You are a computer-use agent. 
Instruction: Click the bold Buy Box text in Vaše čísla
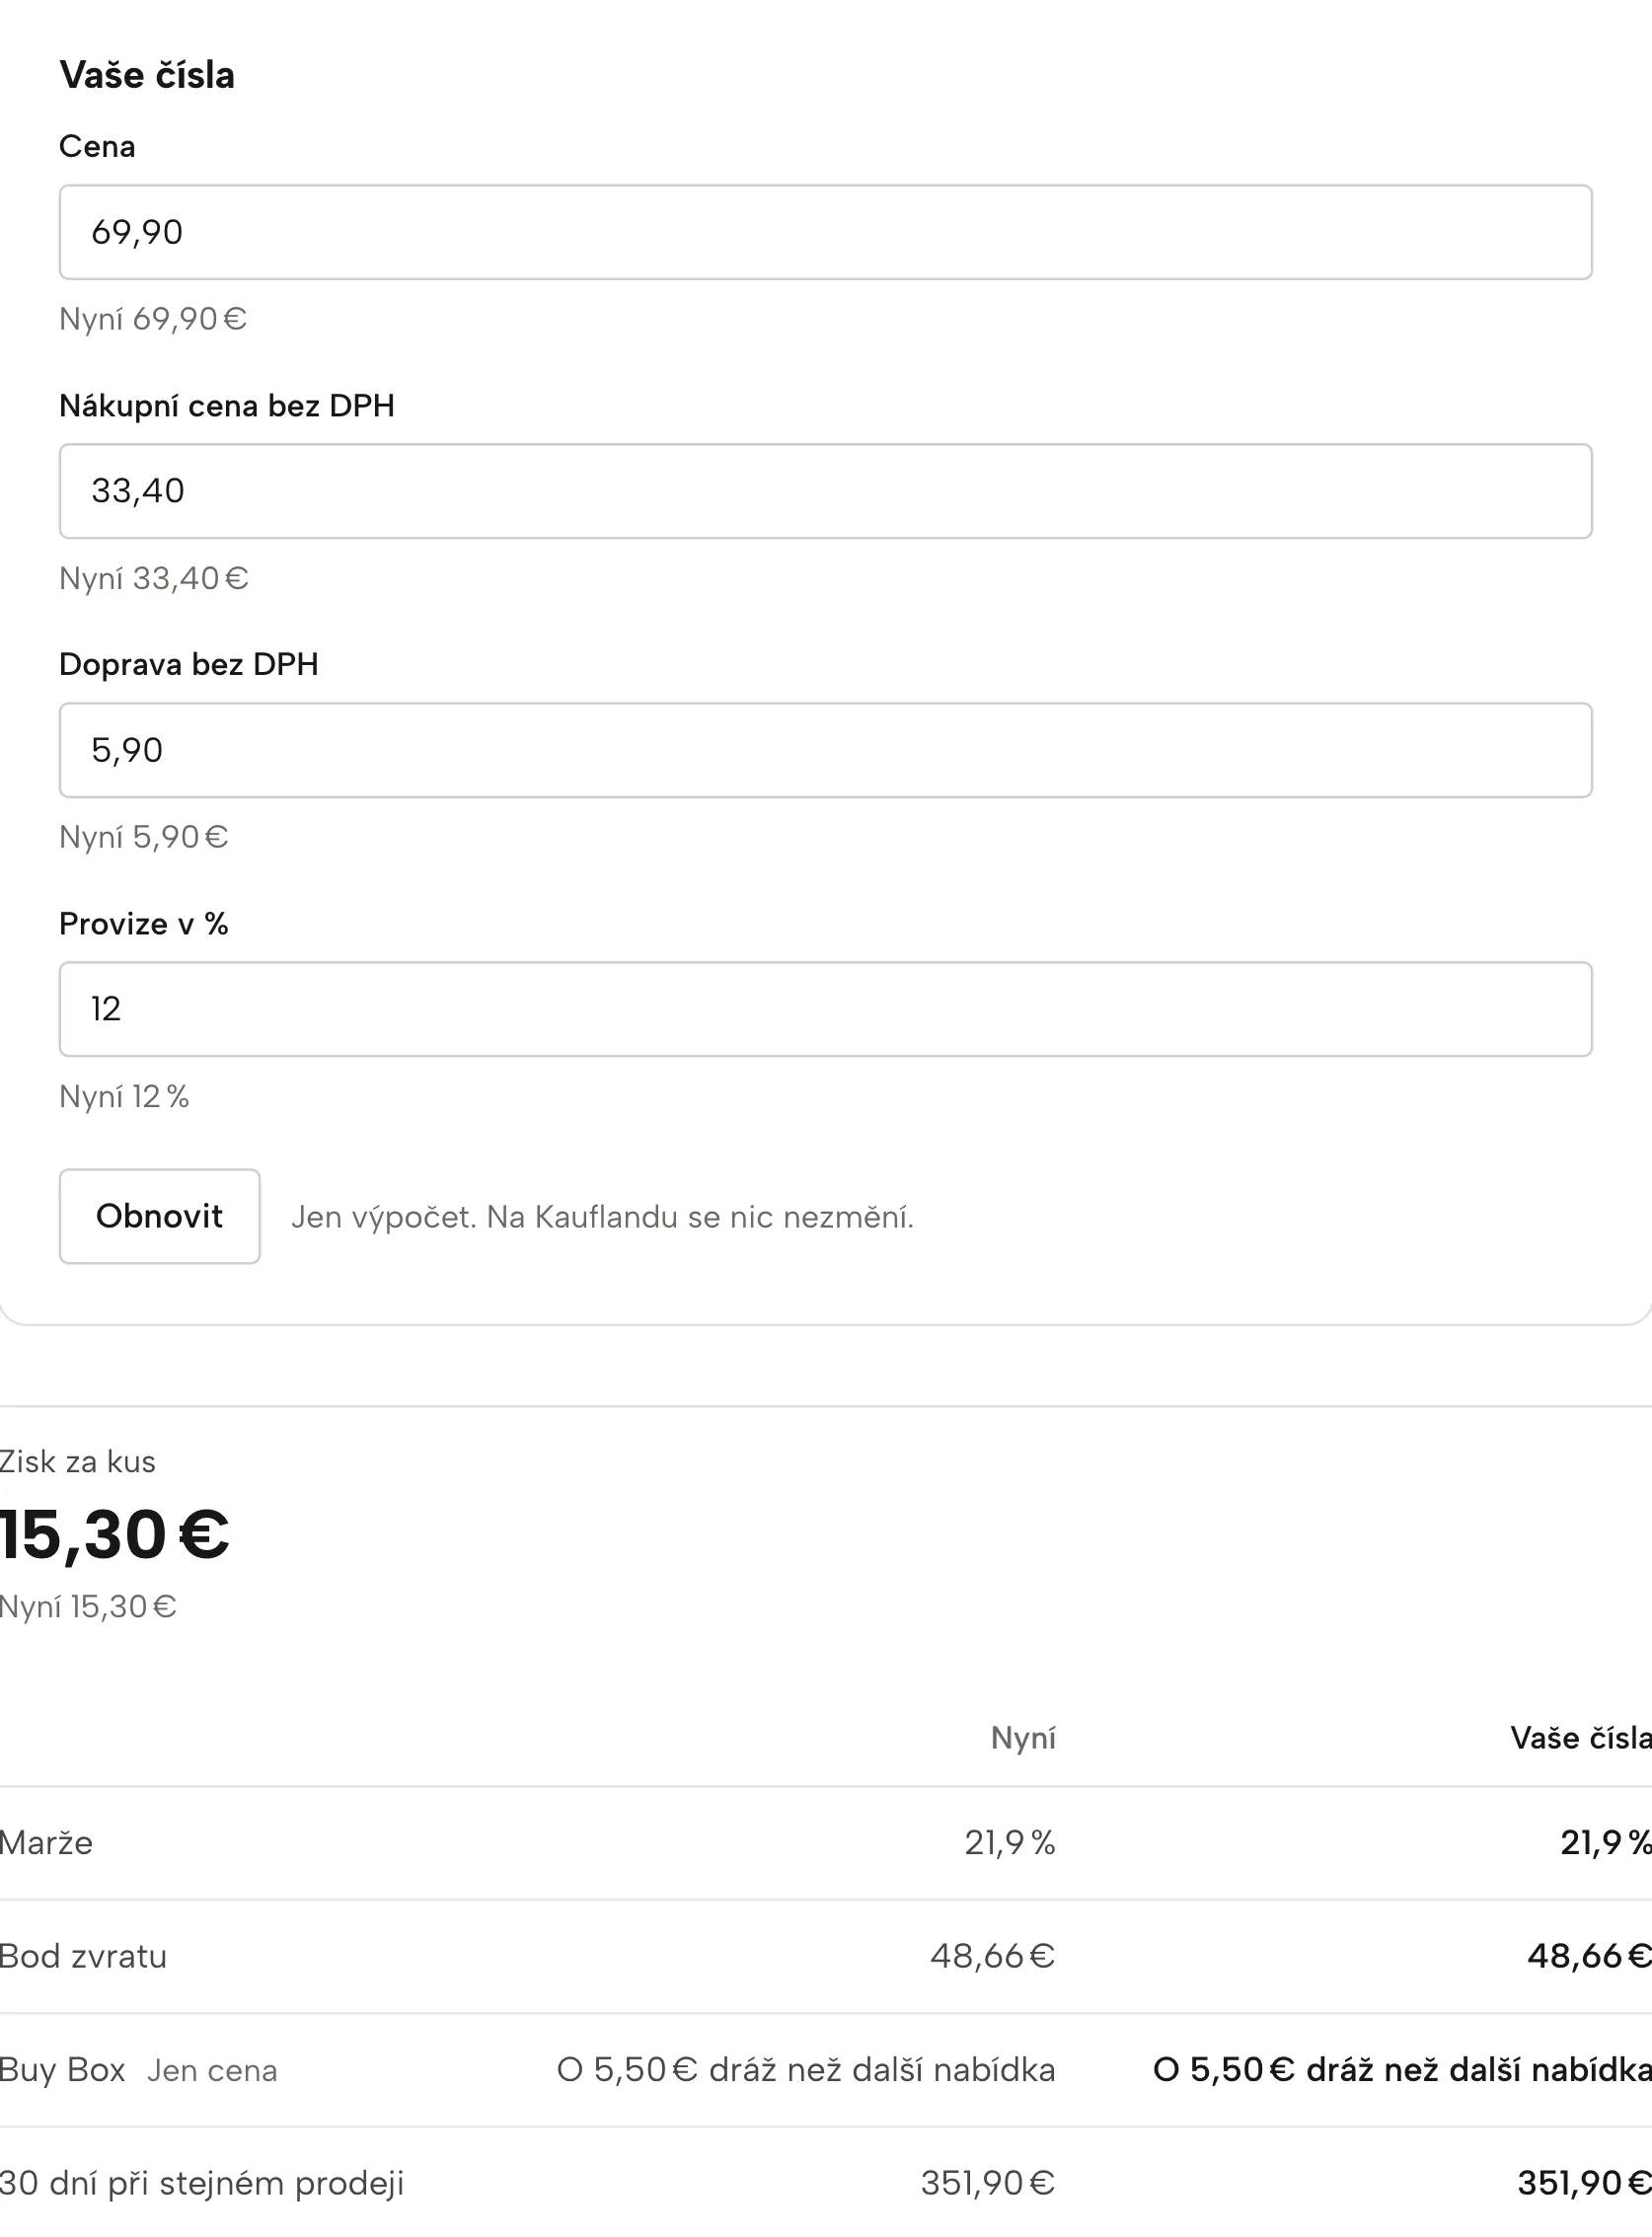click(x=1402, y=2069)
